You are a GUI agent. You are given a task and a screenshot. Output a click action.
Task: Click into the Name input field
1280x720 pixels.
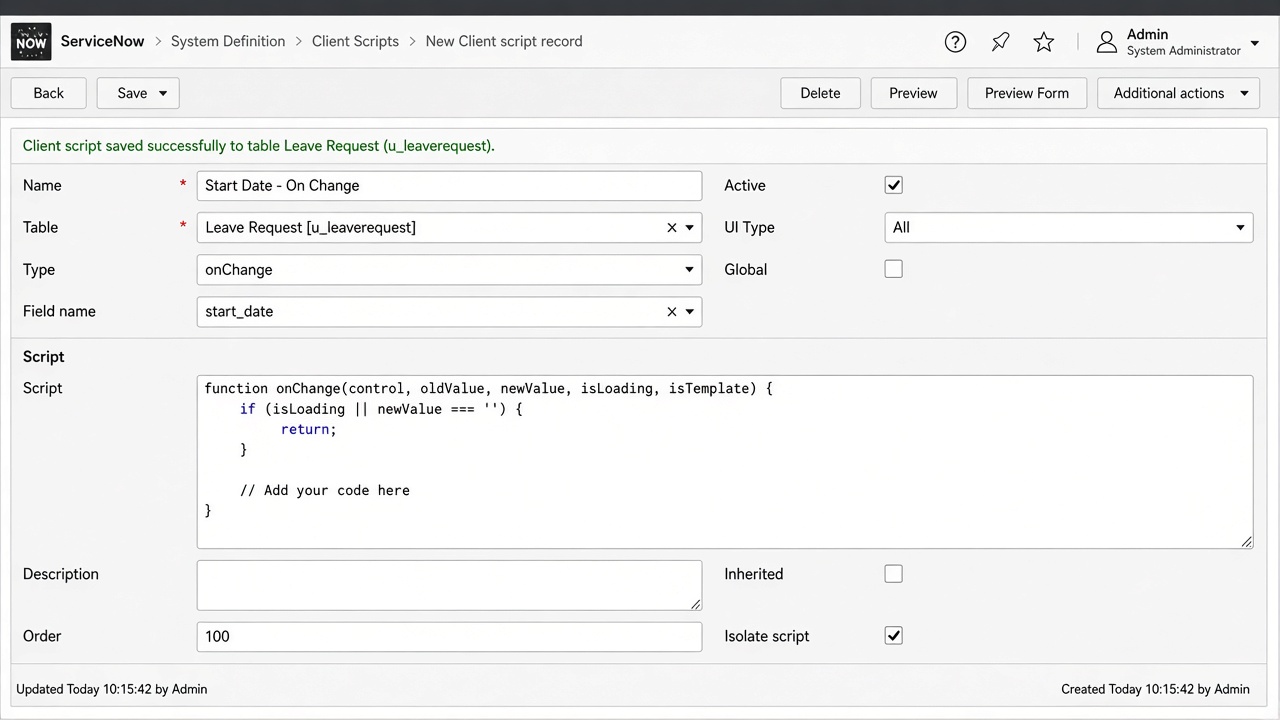coord(449,186)
